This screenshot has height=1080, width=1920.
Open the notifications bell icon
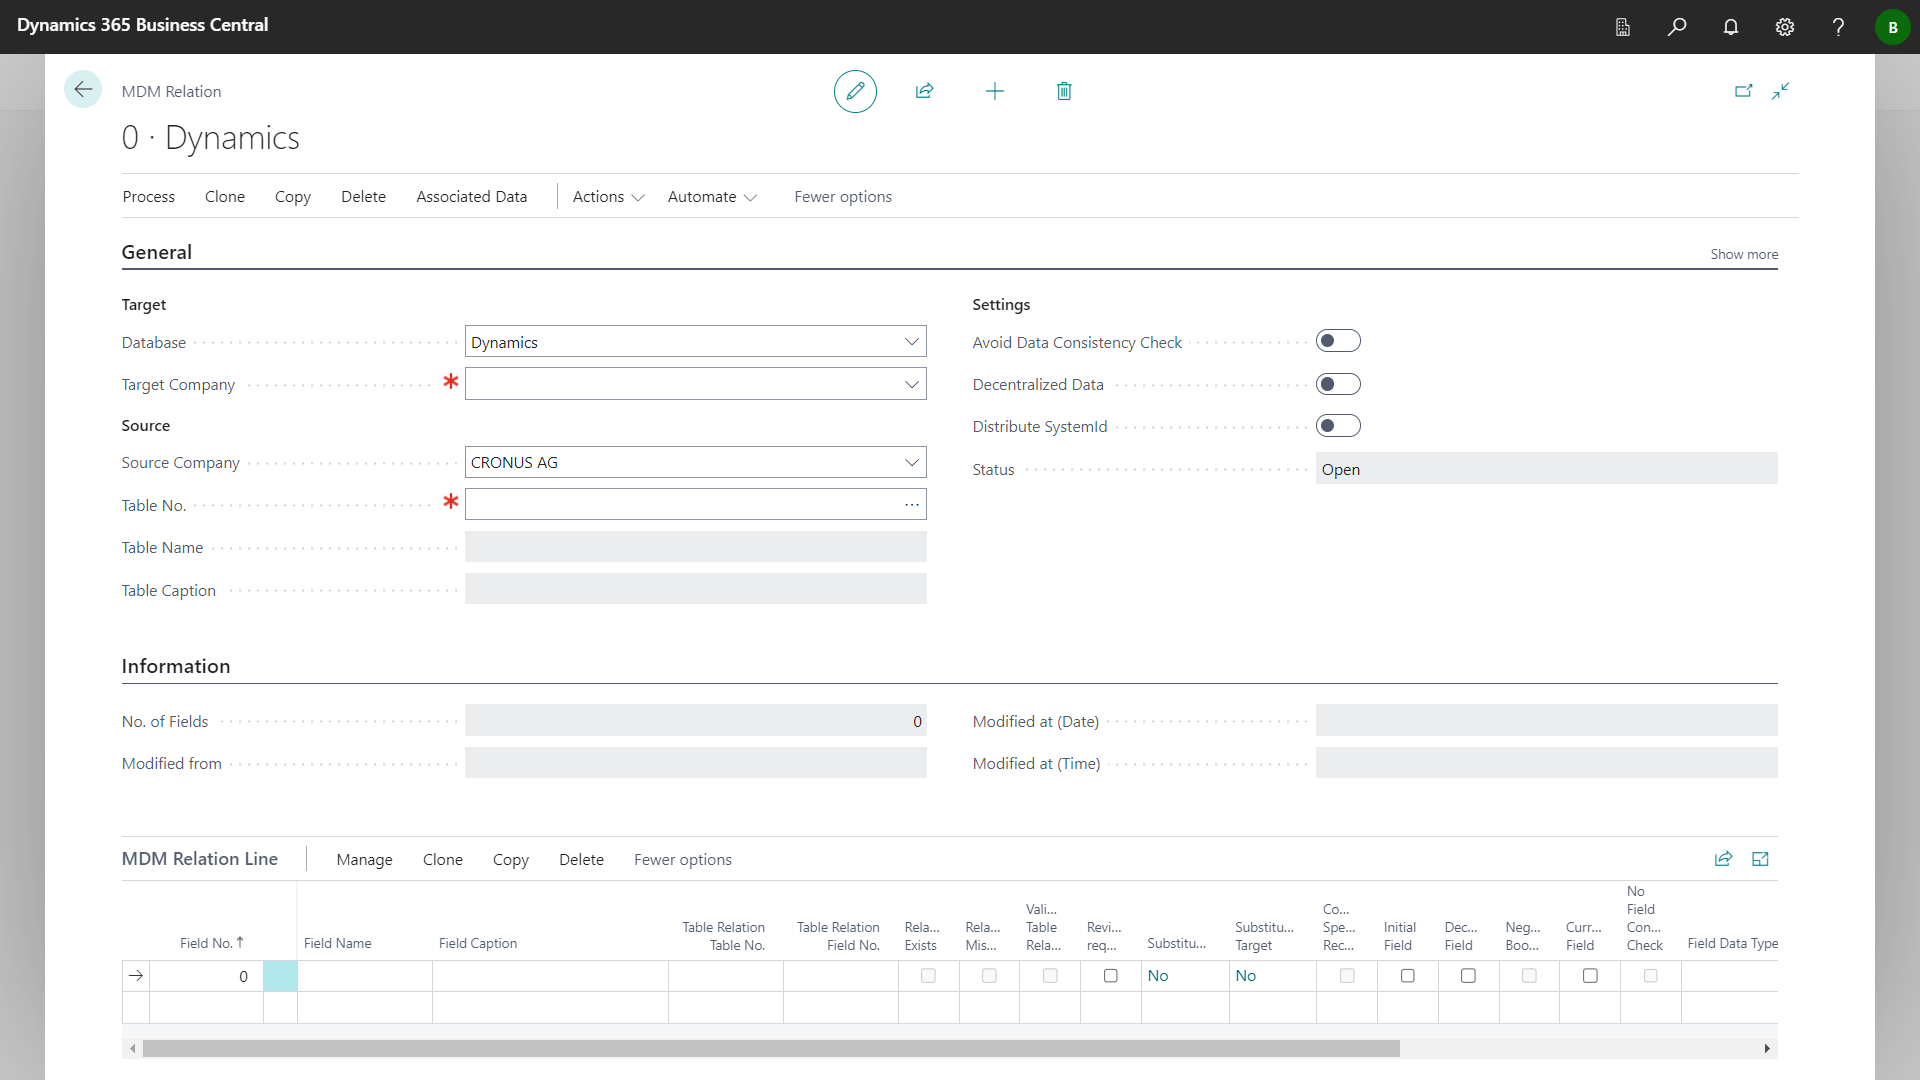click(1731, 27)
